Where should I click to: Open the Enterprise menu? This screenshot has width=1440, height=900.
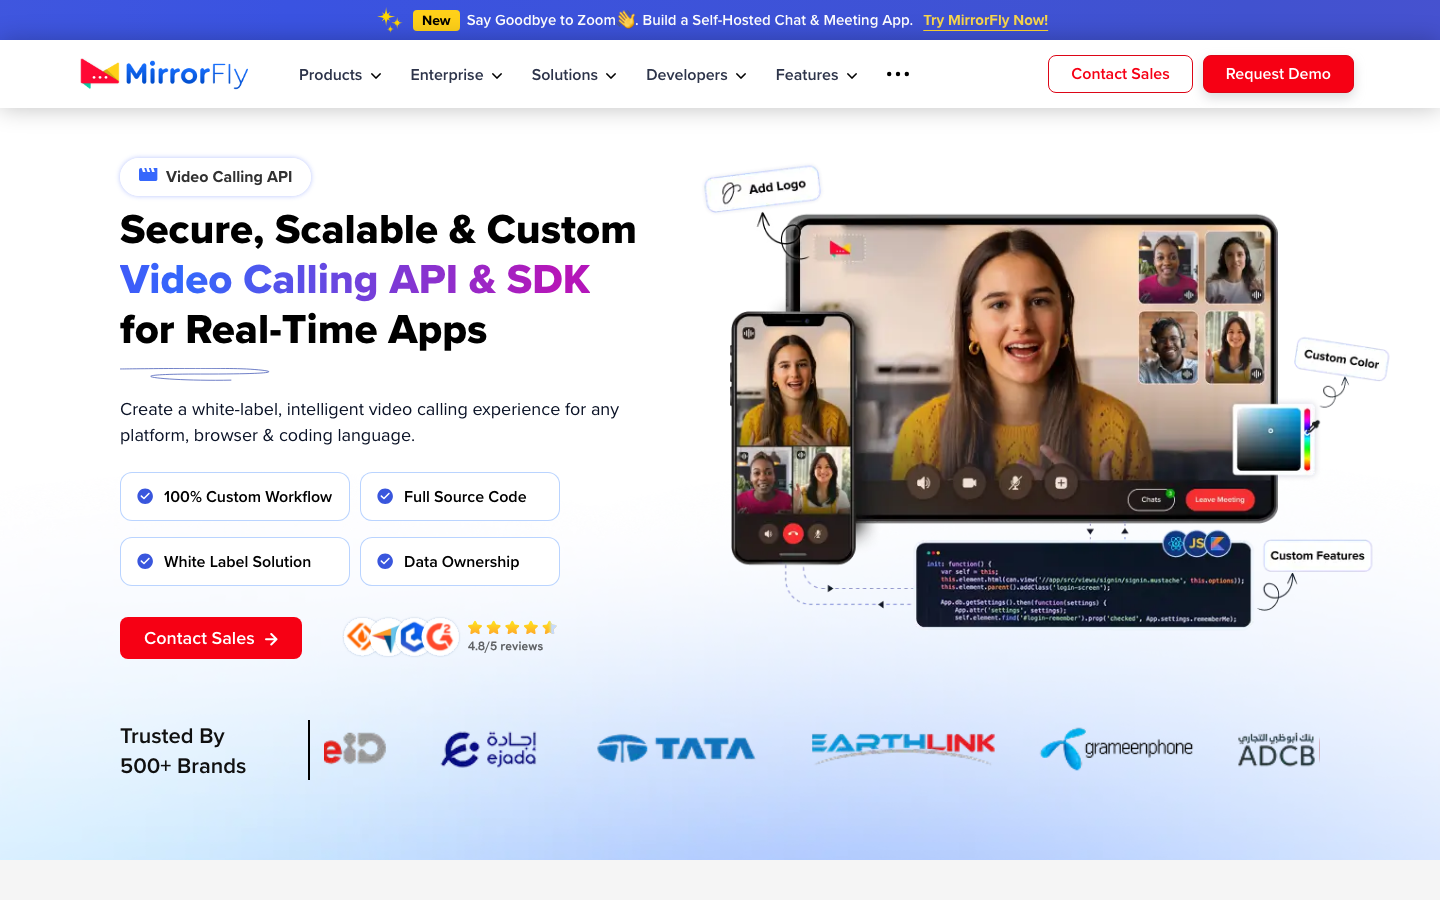pyautogui.click(x=456, y=75)
